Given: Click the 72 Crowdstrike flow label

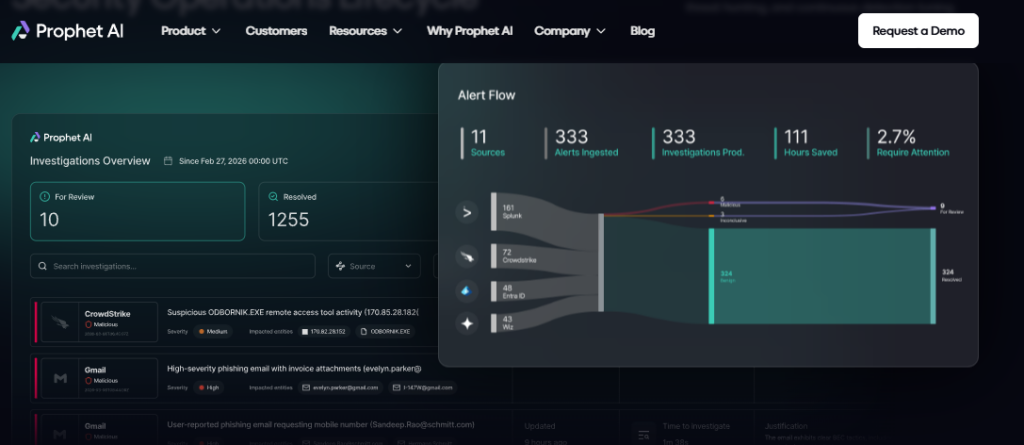Looking at the screenshot, I should coord(519,255).
